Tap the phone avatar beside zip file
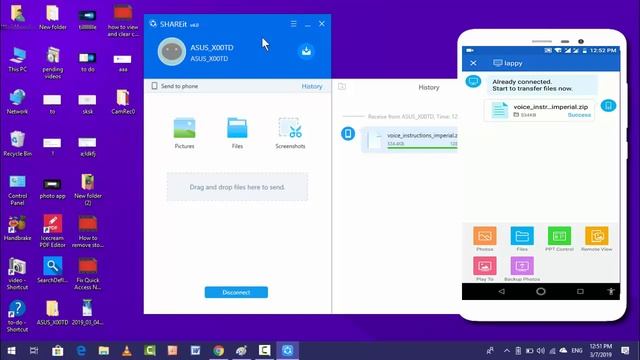 click(x=608, y=106)
